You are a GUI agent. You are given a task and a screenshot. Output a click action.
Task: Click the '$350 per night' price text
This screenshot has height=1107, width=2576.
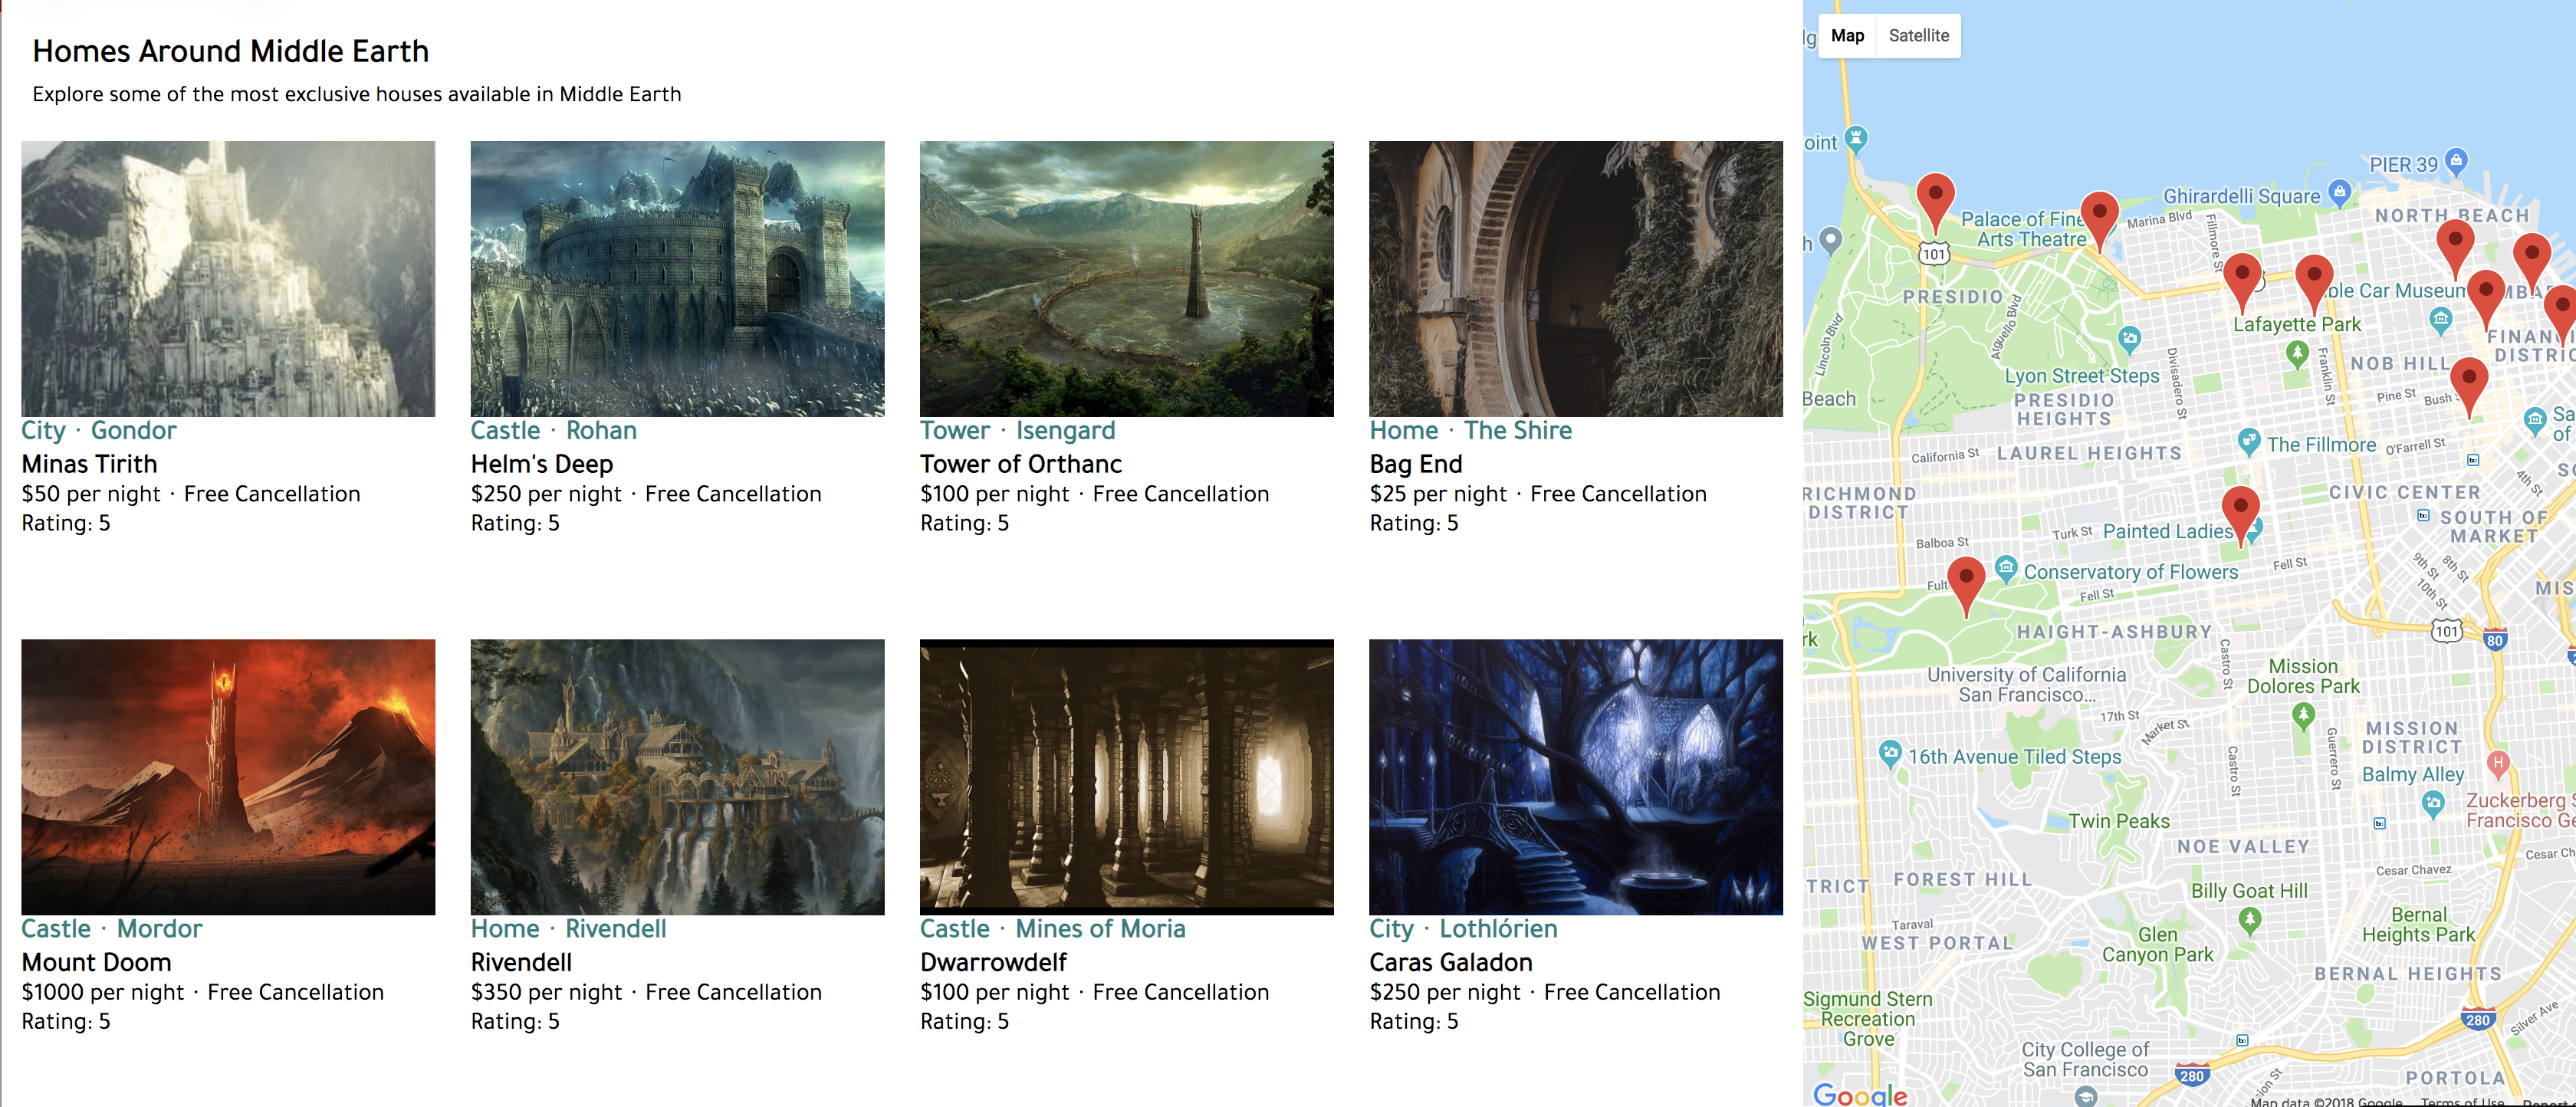(x=546, y=992)
